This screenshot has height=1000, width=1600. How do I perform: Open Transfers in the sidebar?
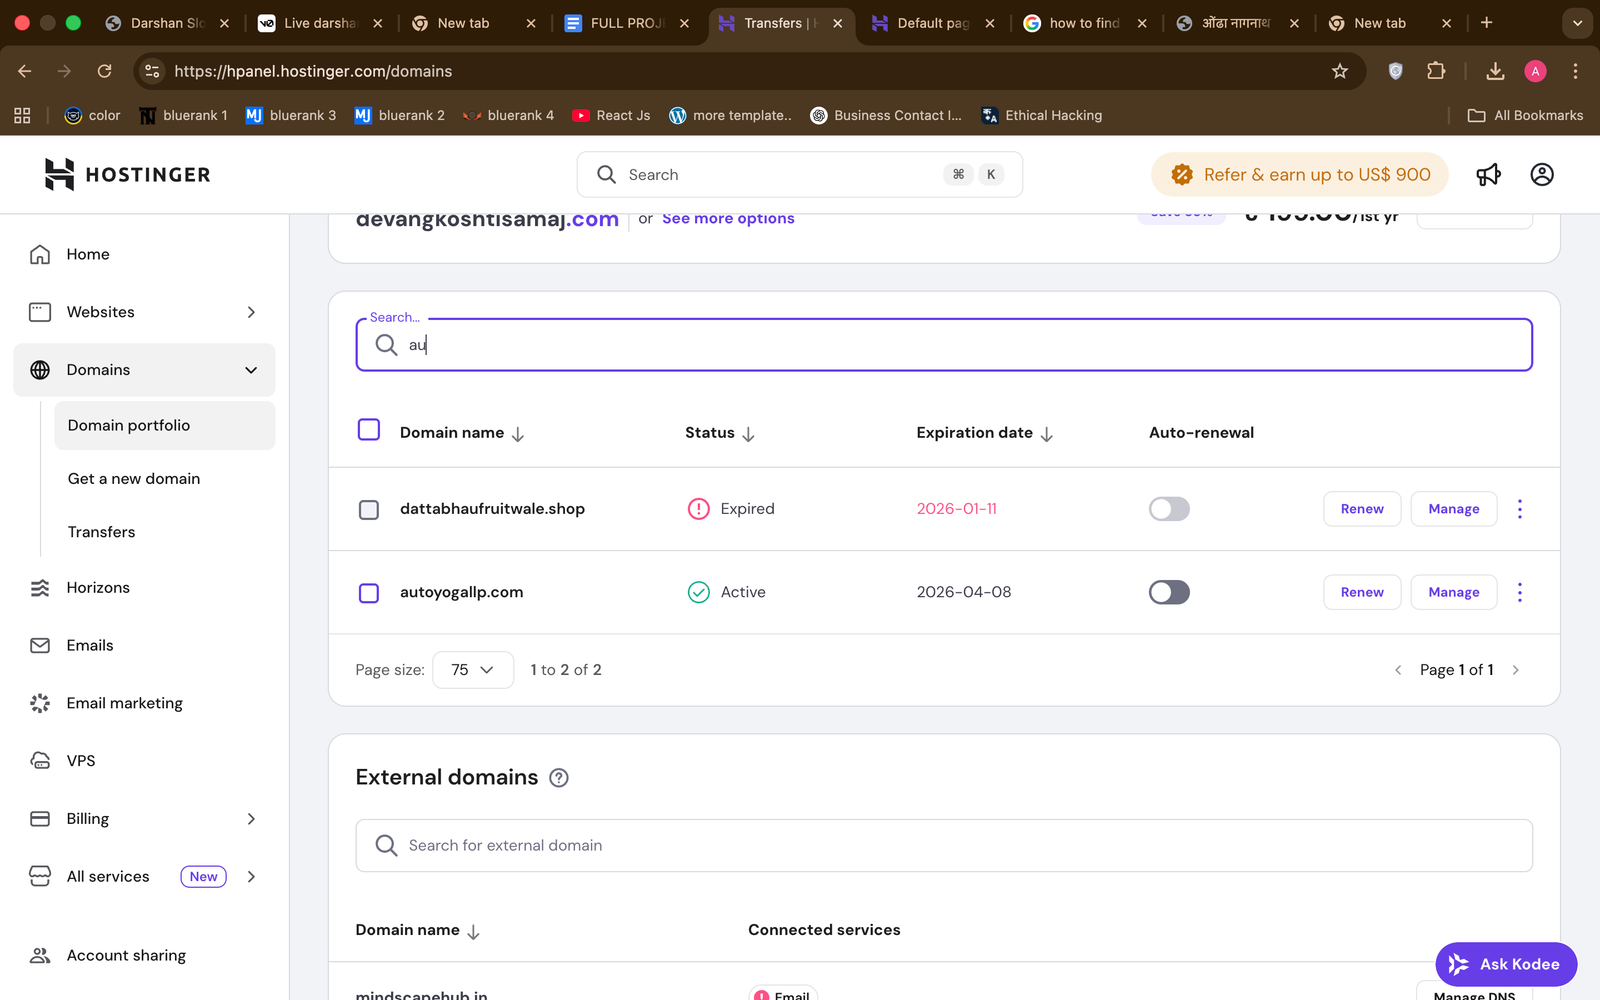101,532
